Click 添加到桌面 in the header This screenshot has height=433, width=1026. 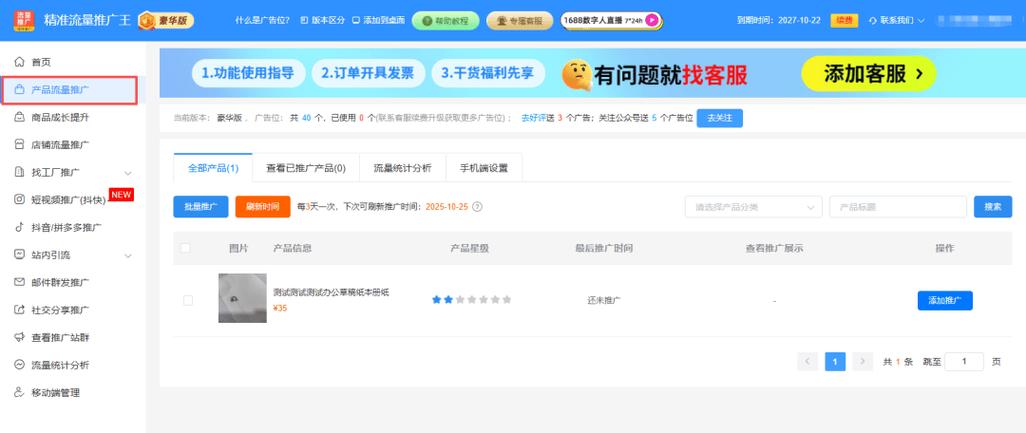(x=378, y=20)
